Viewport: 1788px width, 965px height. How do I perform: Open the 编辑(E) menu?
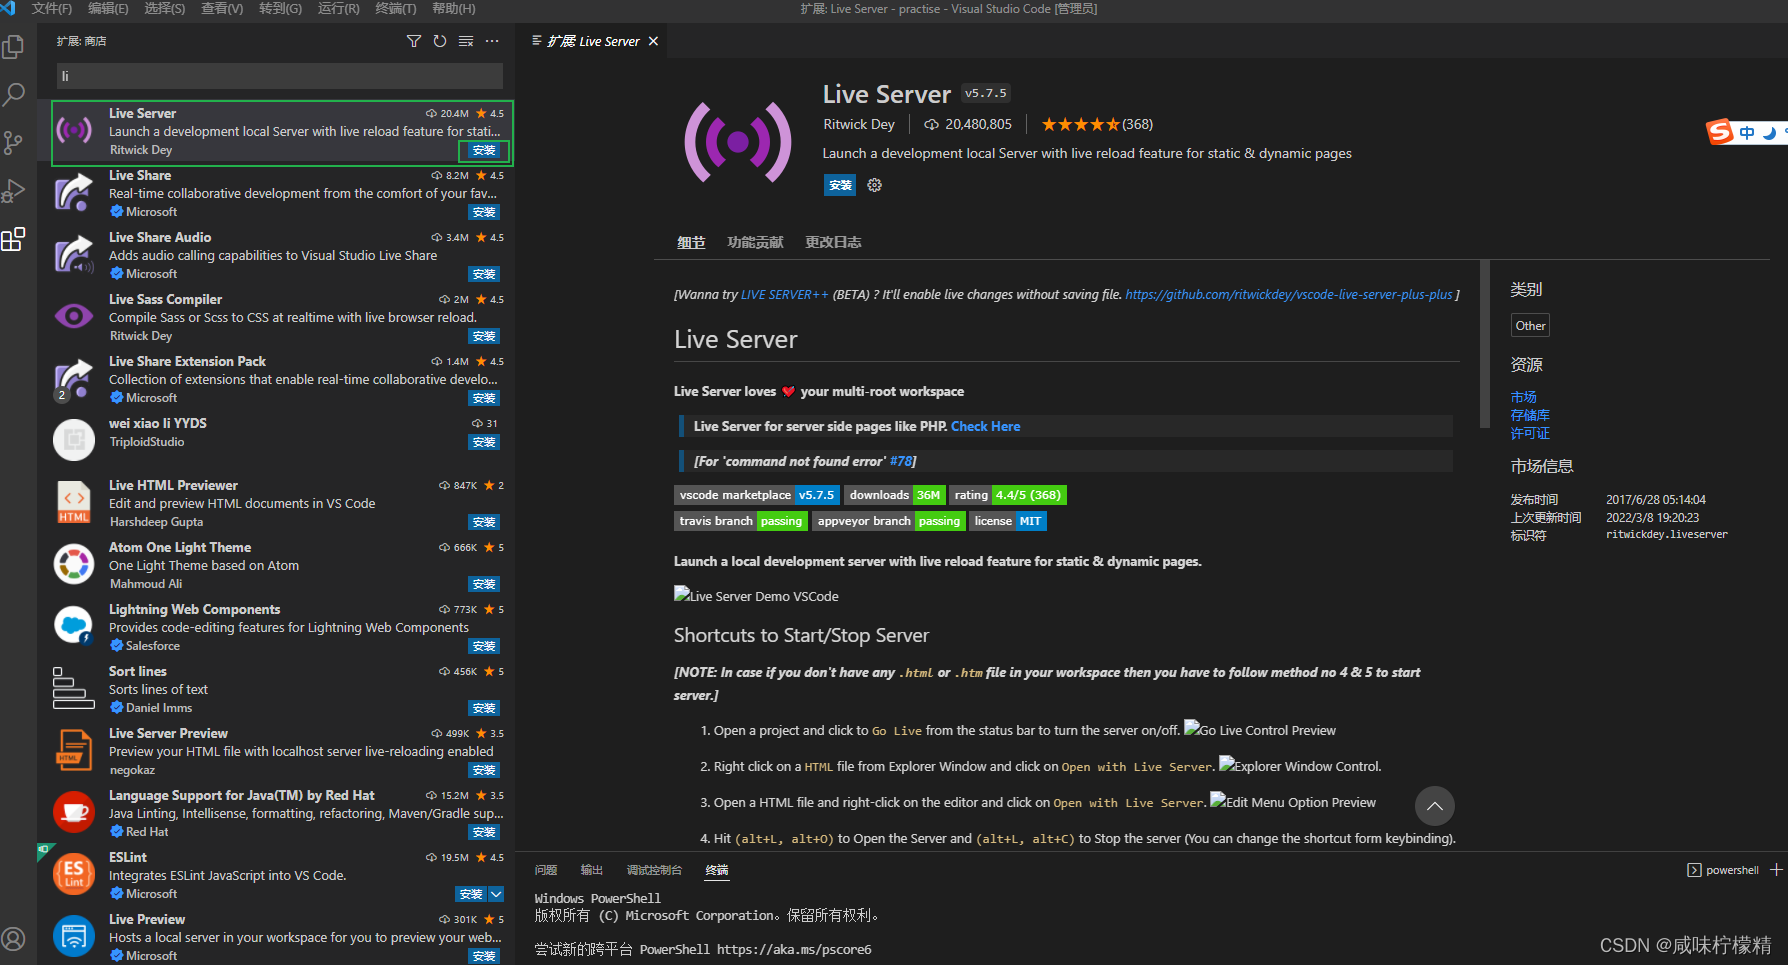click(x=108, y=8)
